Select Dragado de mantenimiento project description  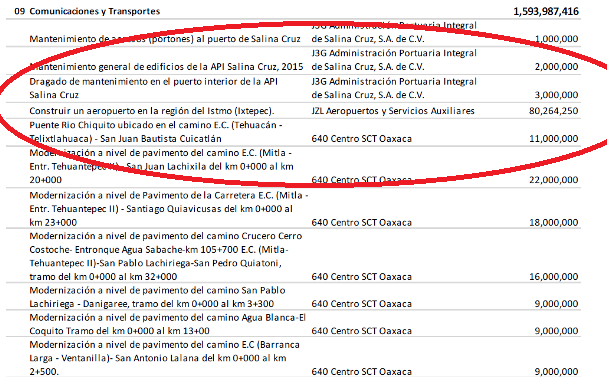(x=154, y=88)
